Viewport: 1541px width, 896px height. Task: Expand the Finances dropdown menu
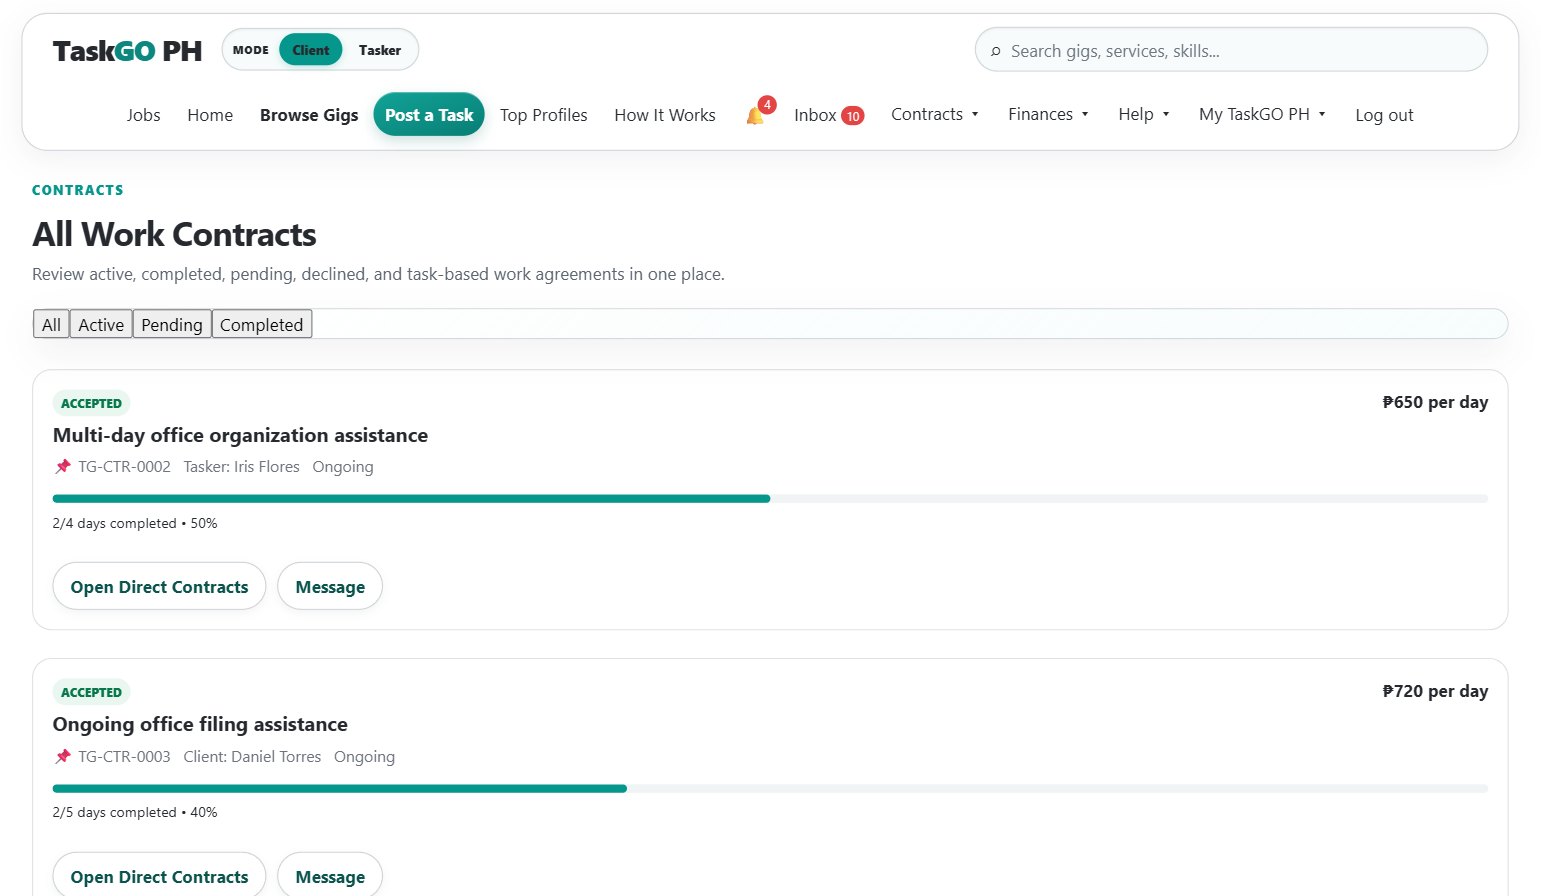pyautogui.click(x=1048, y=114)
